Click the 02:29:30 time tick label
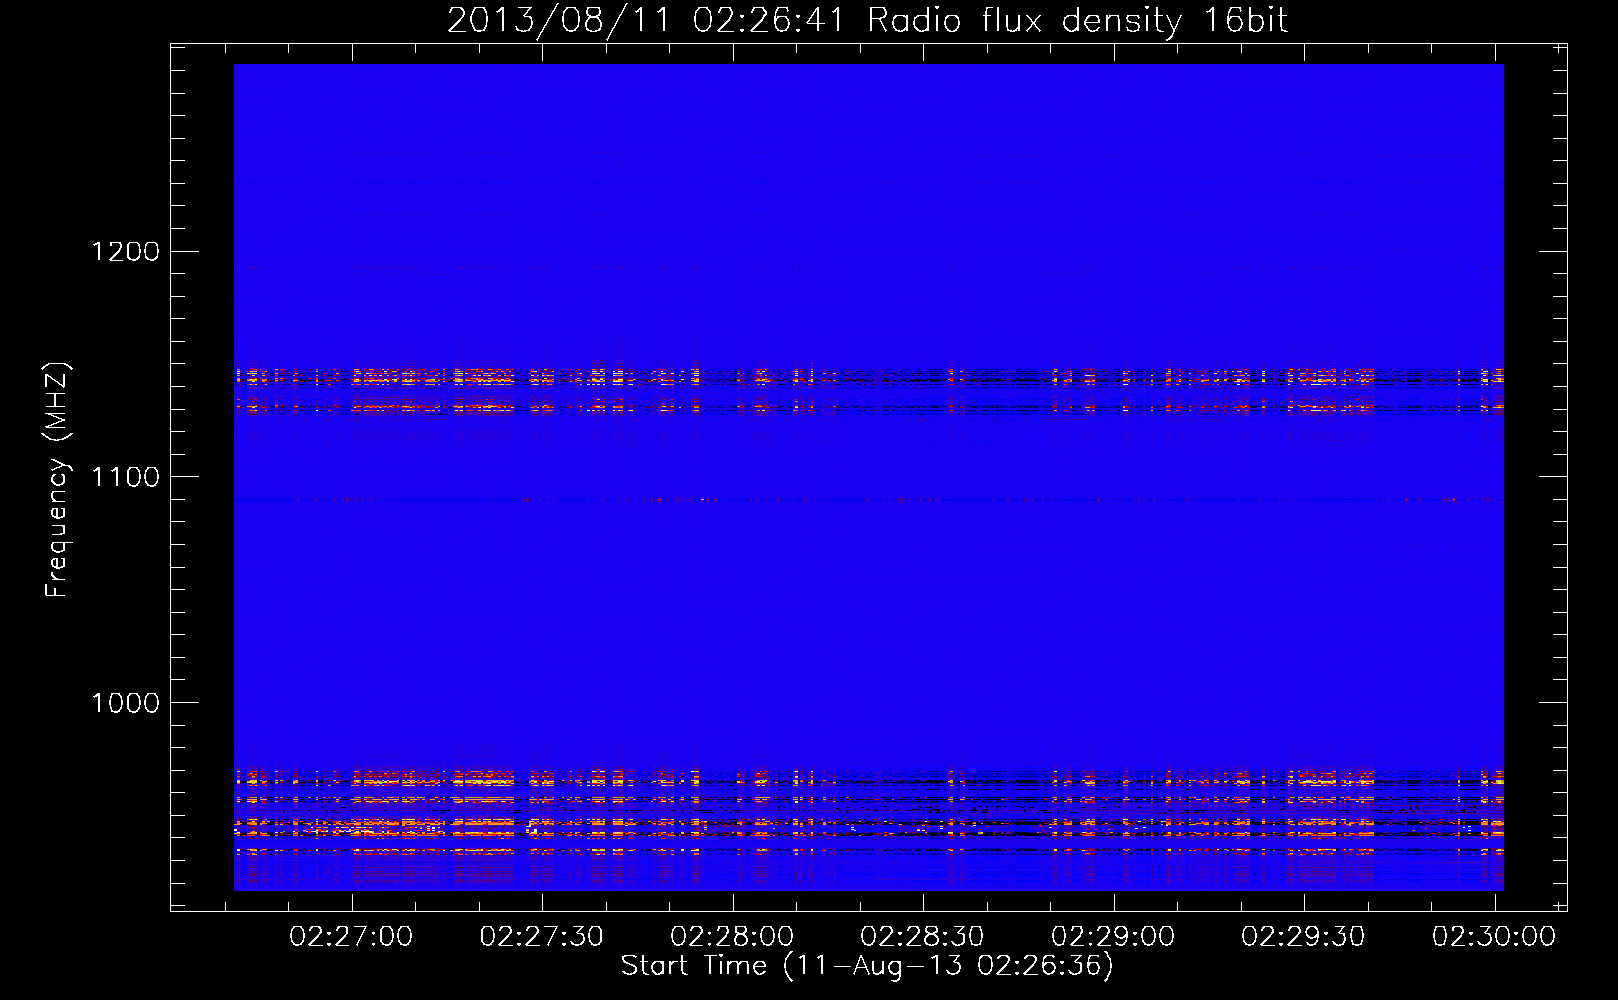Viewport: 1618px width, 1000px height. pyautogui.click(x=1303, y=937)
